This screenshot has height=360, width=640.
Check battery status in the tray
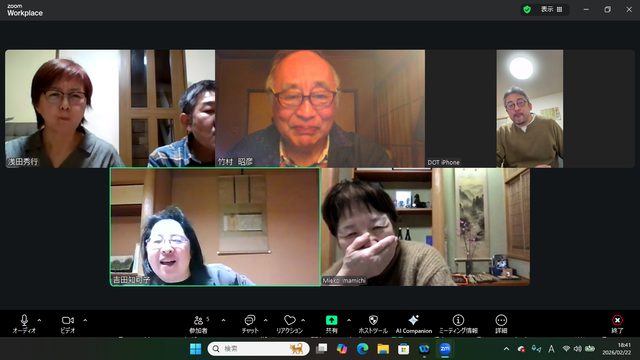coord(590,349)
